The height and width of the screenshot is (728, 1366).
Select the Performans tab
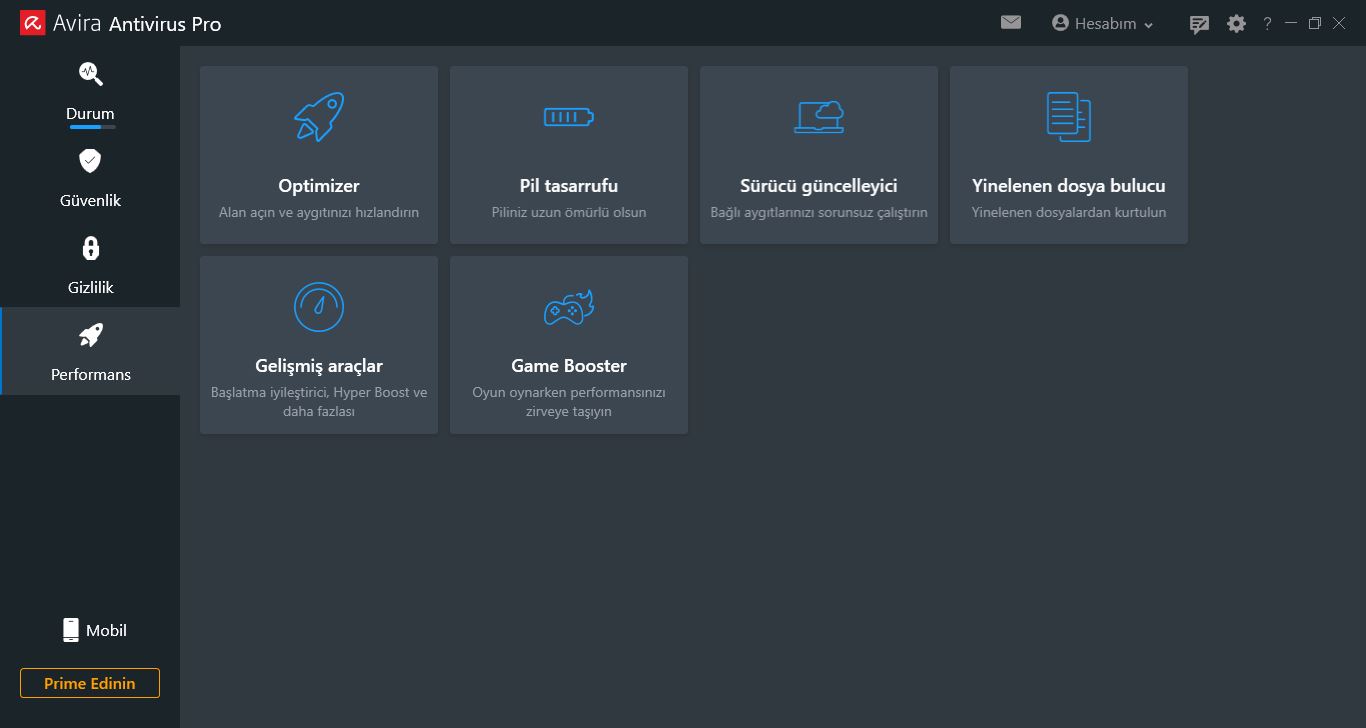pos(90,351)
